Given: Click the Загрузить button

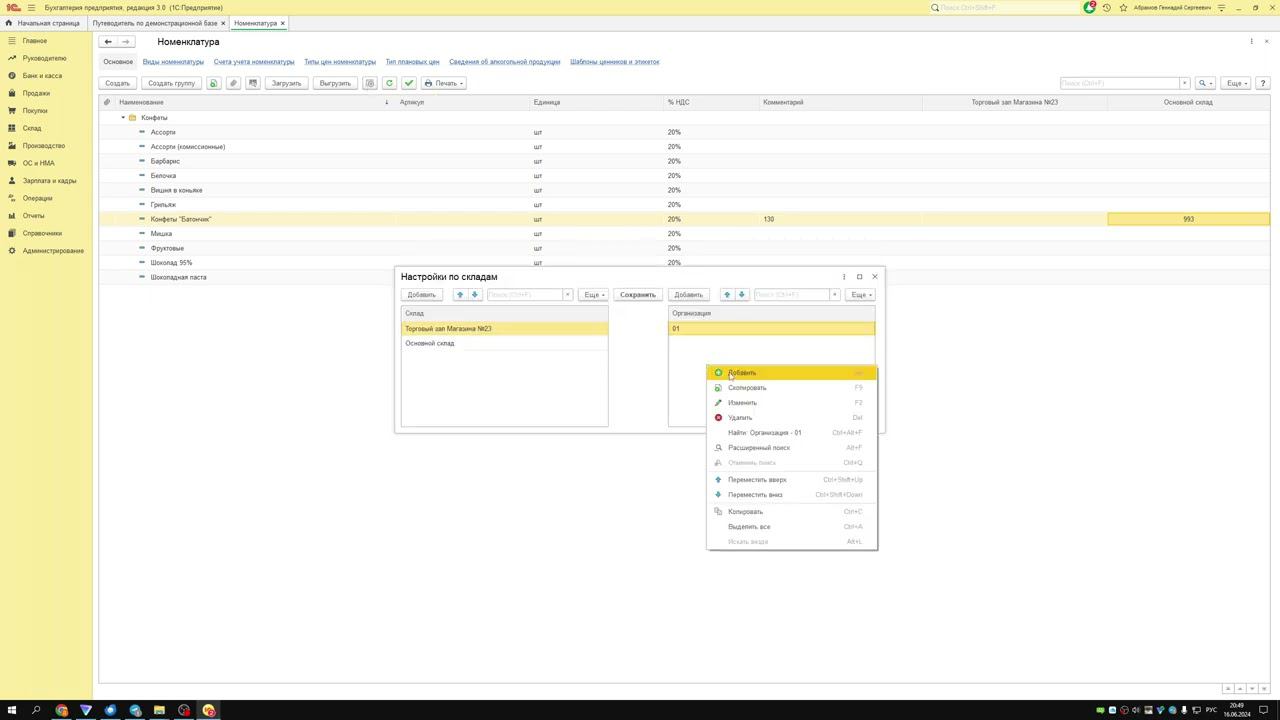Looking at the screenshot, I should 286,83.
